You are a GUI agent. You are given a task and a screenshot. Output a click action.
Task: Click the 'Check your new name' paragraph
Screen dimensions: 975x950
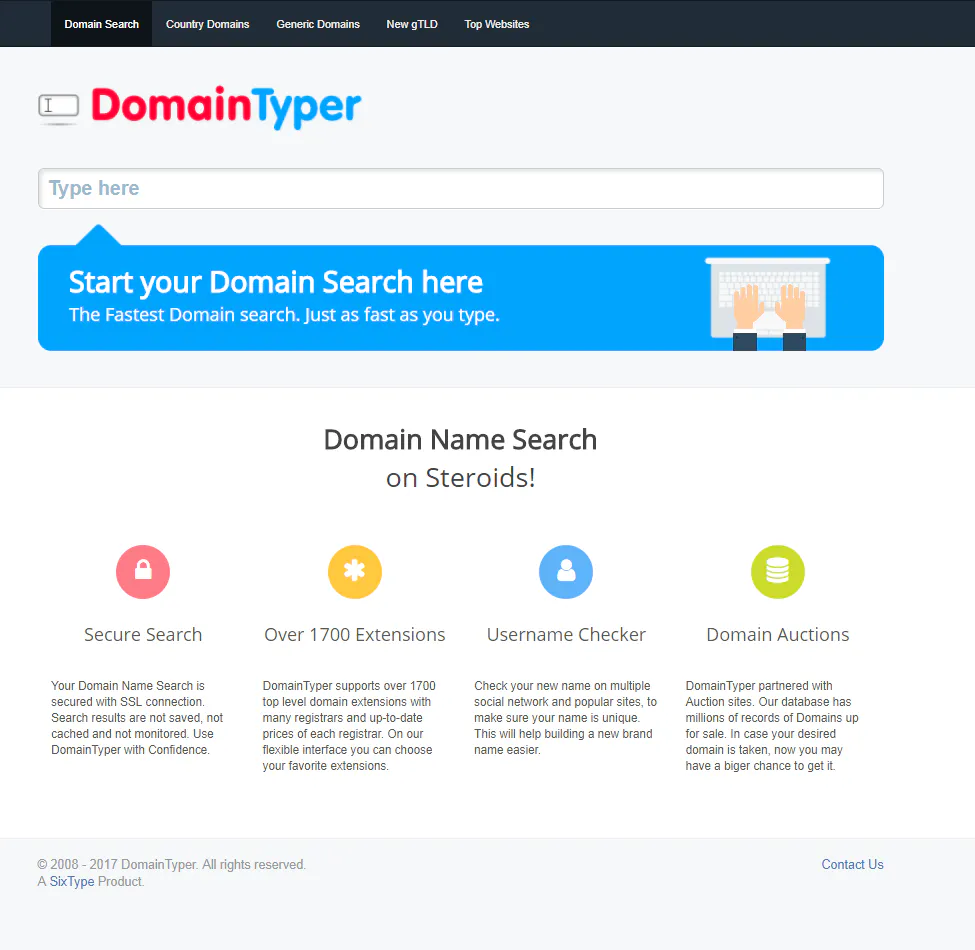(x=565, y=717)
